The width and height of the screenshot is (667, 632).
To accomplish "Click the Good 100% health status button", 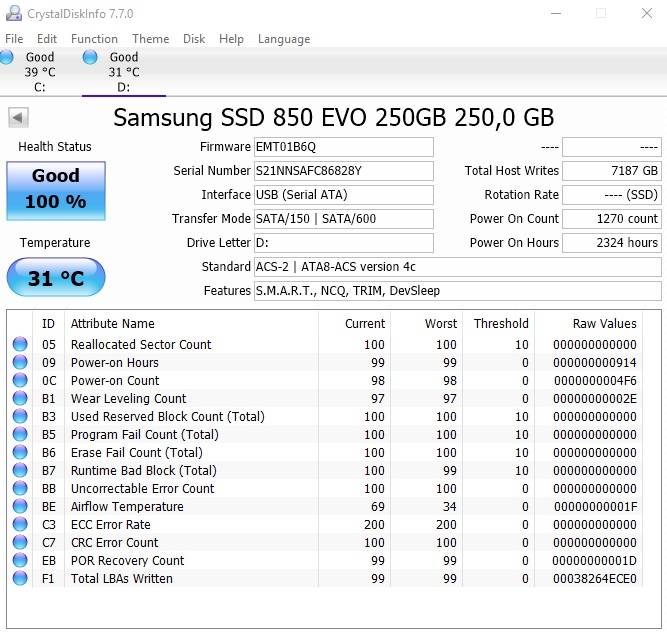I will pos(55,190).
